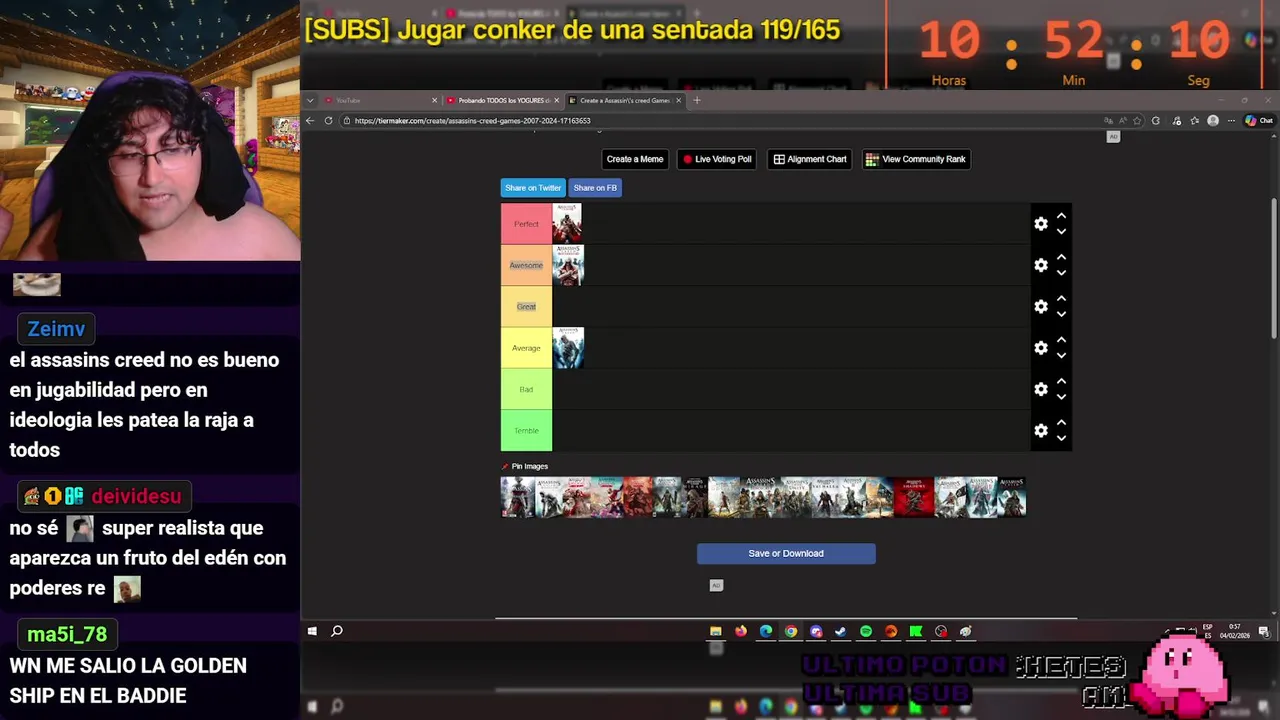Image resolution: width=1280 pixels, height=720 pixels.
Task: Click the page vertical scrollbar
Action: (1274, 270)
